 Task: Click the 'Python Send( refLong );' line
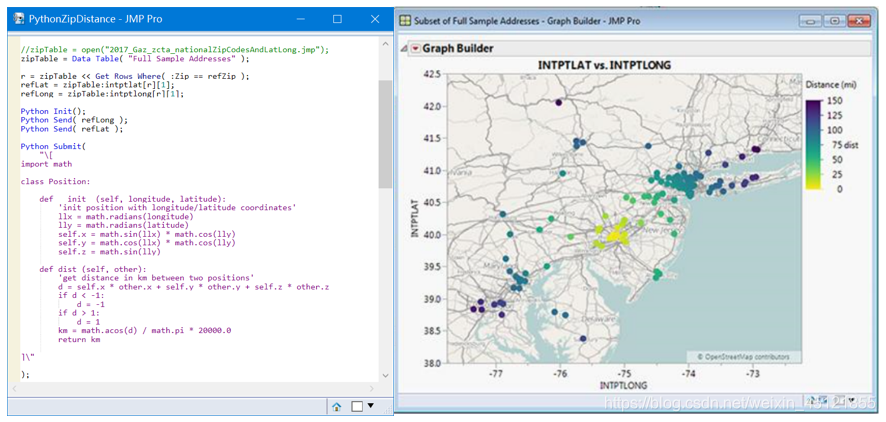[74, 120]
